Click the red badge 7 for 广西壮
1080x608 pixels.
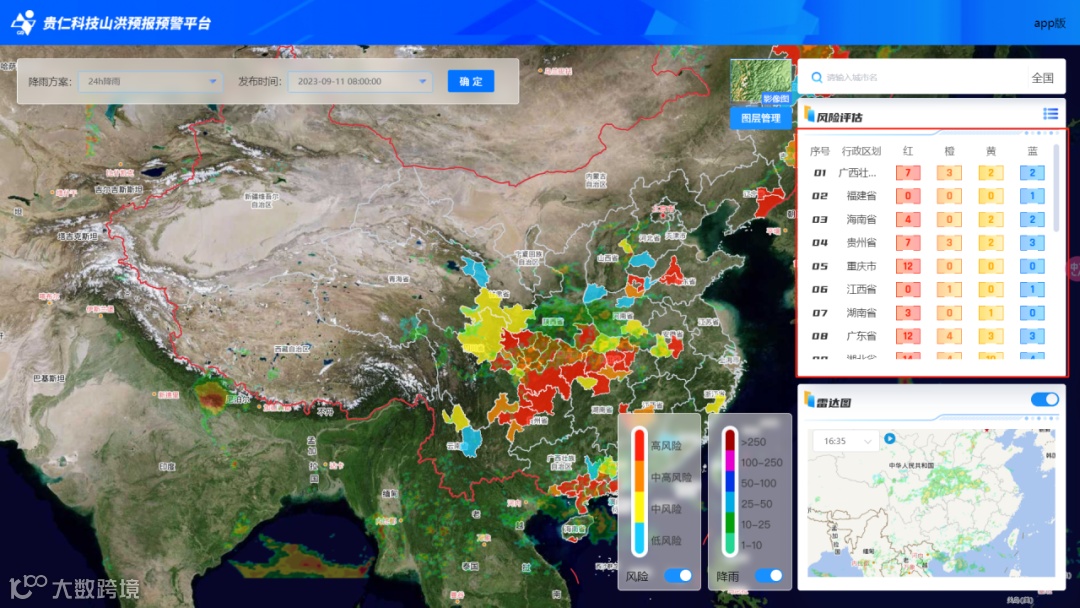[908, 173]
